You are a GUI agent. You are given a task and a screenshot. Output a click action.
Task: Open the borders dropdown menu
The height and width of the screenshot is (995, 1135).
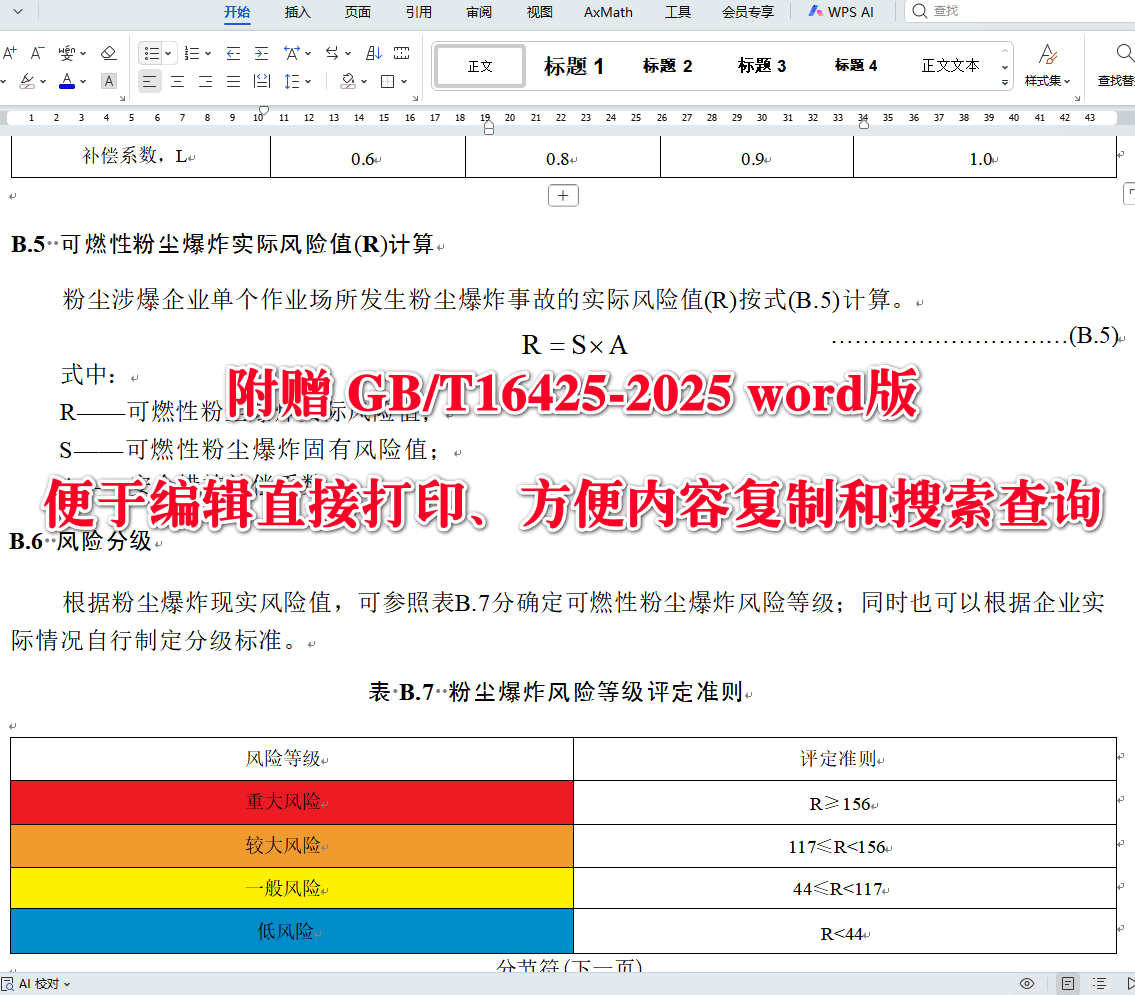[x=405, y=82]
